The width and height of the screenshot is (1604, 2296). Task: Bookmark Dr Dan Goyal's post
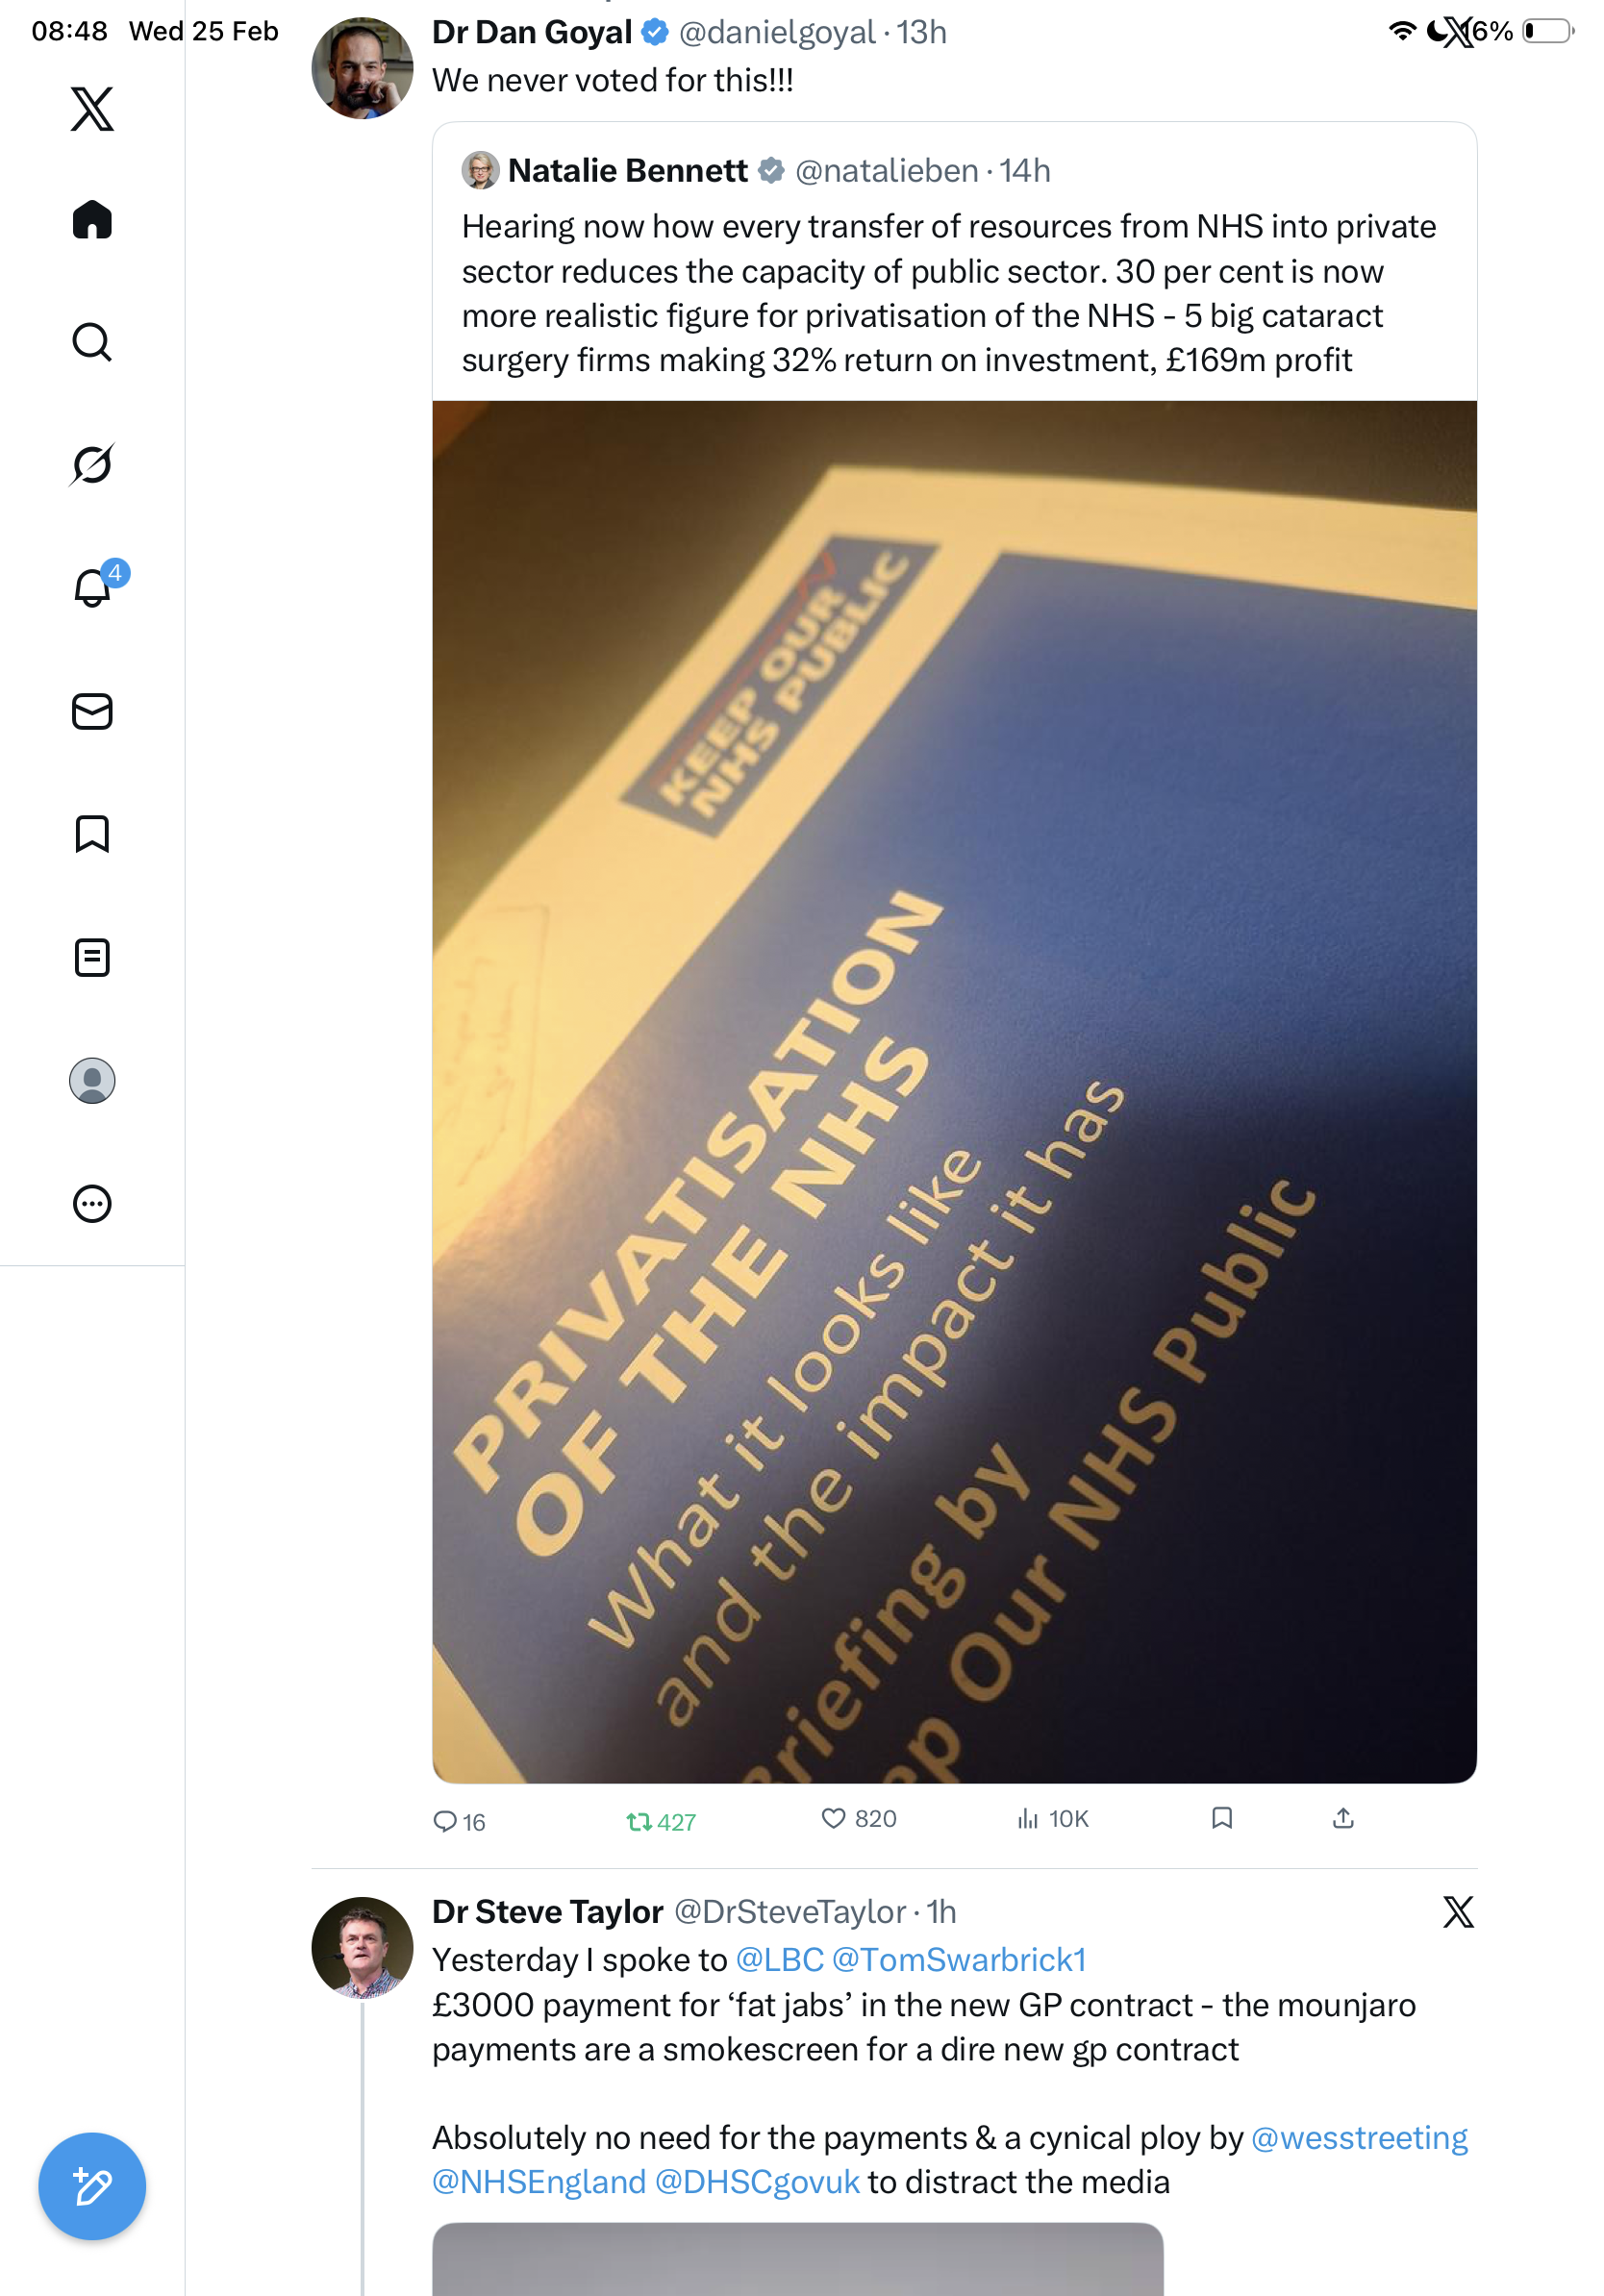pyautogui.click(x=1221, y=1818)
